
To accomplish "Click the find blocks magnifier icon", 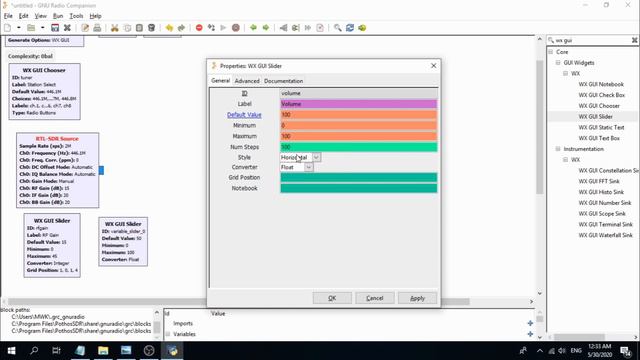I will [x=338, y=28].
